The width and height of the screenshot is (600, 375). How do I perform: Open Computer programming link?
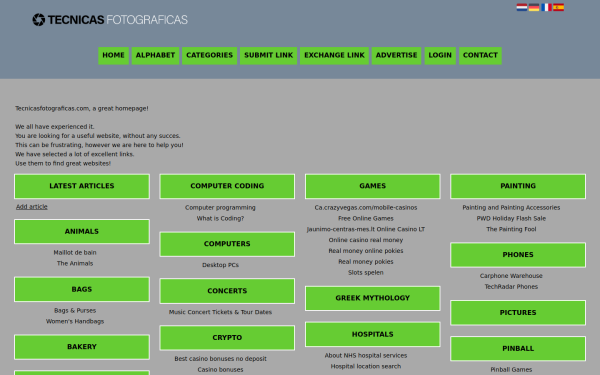point(220,207)
